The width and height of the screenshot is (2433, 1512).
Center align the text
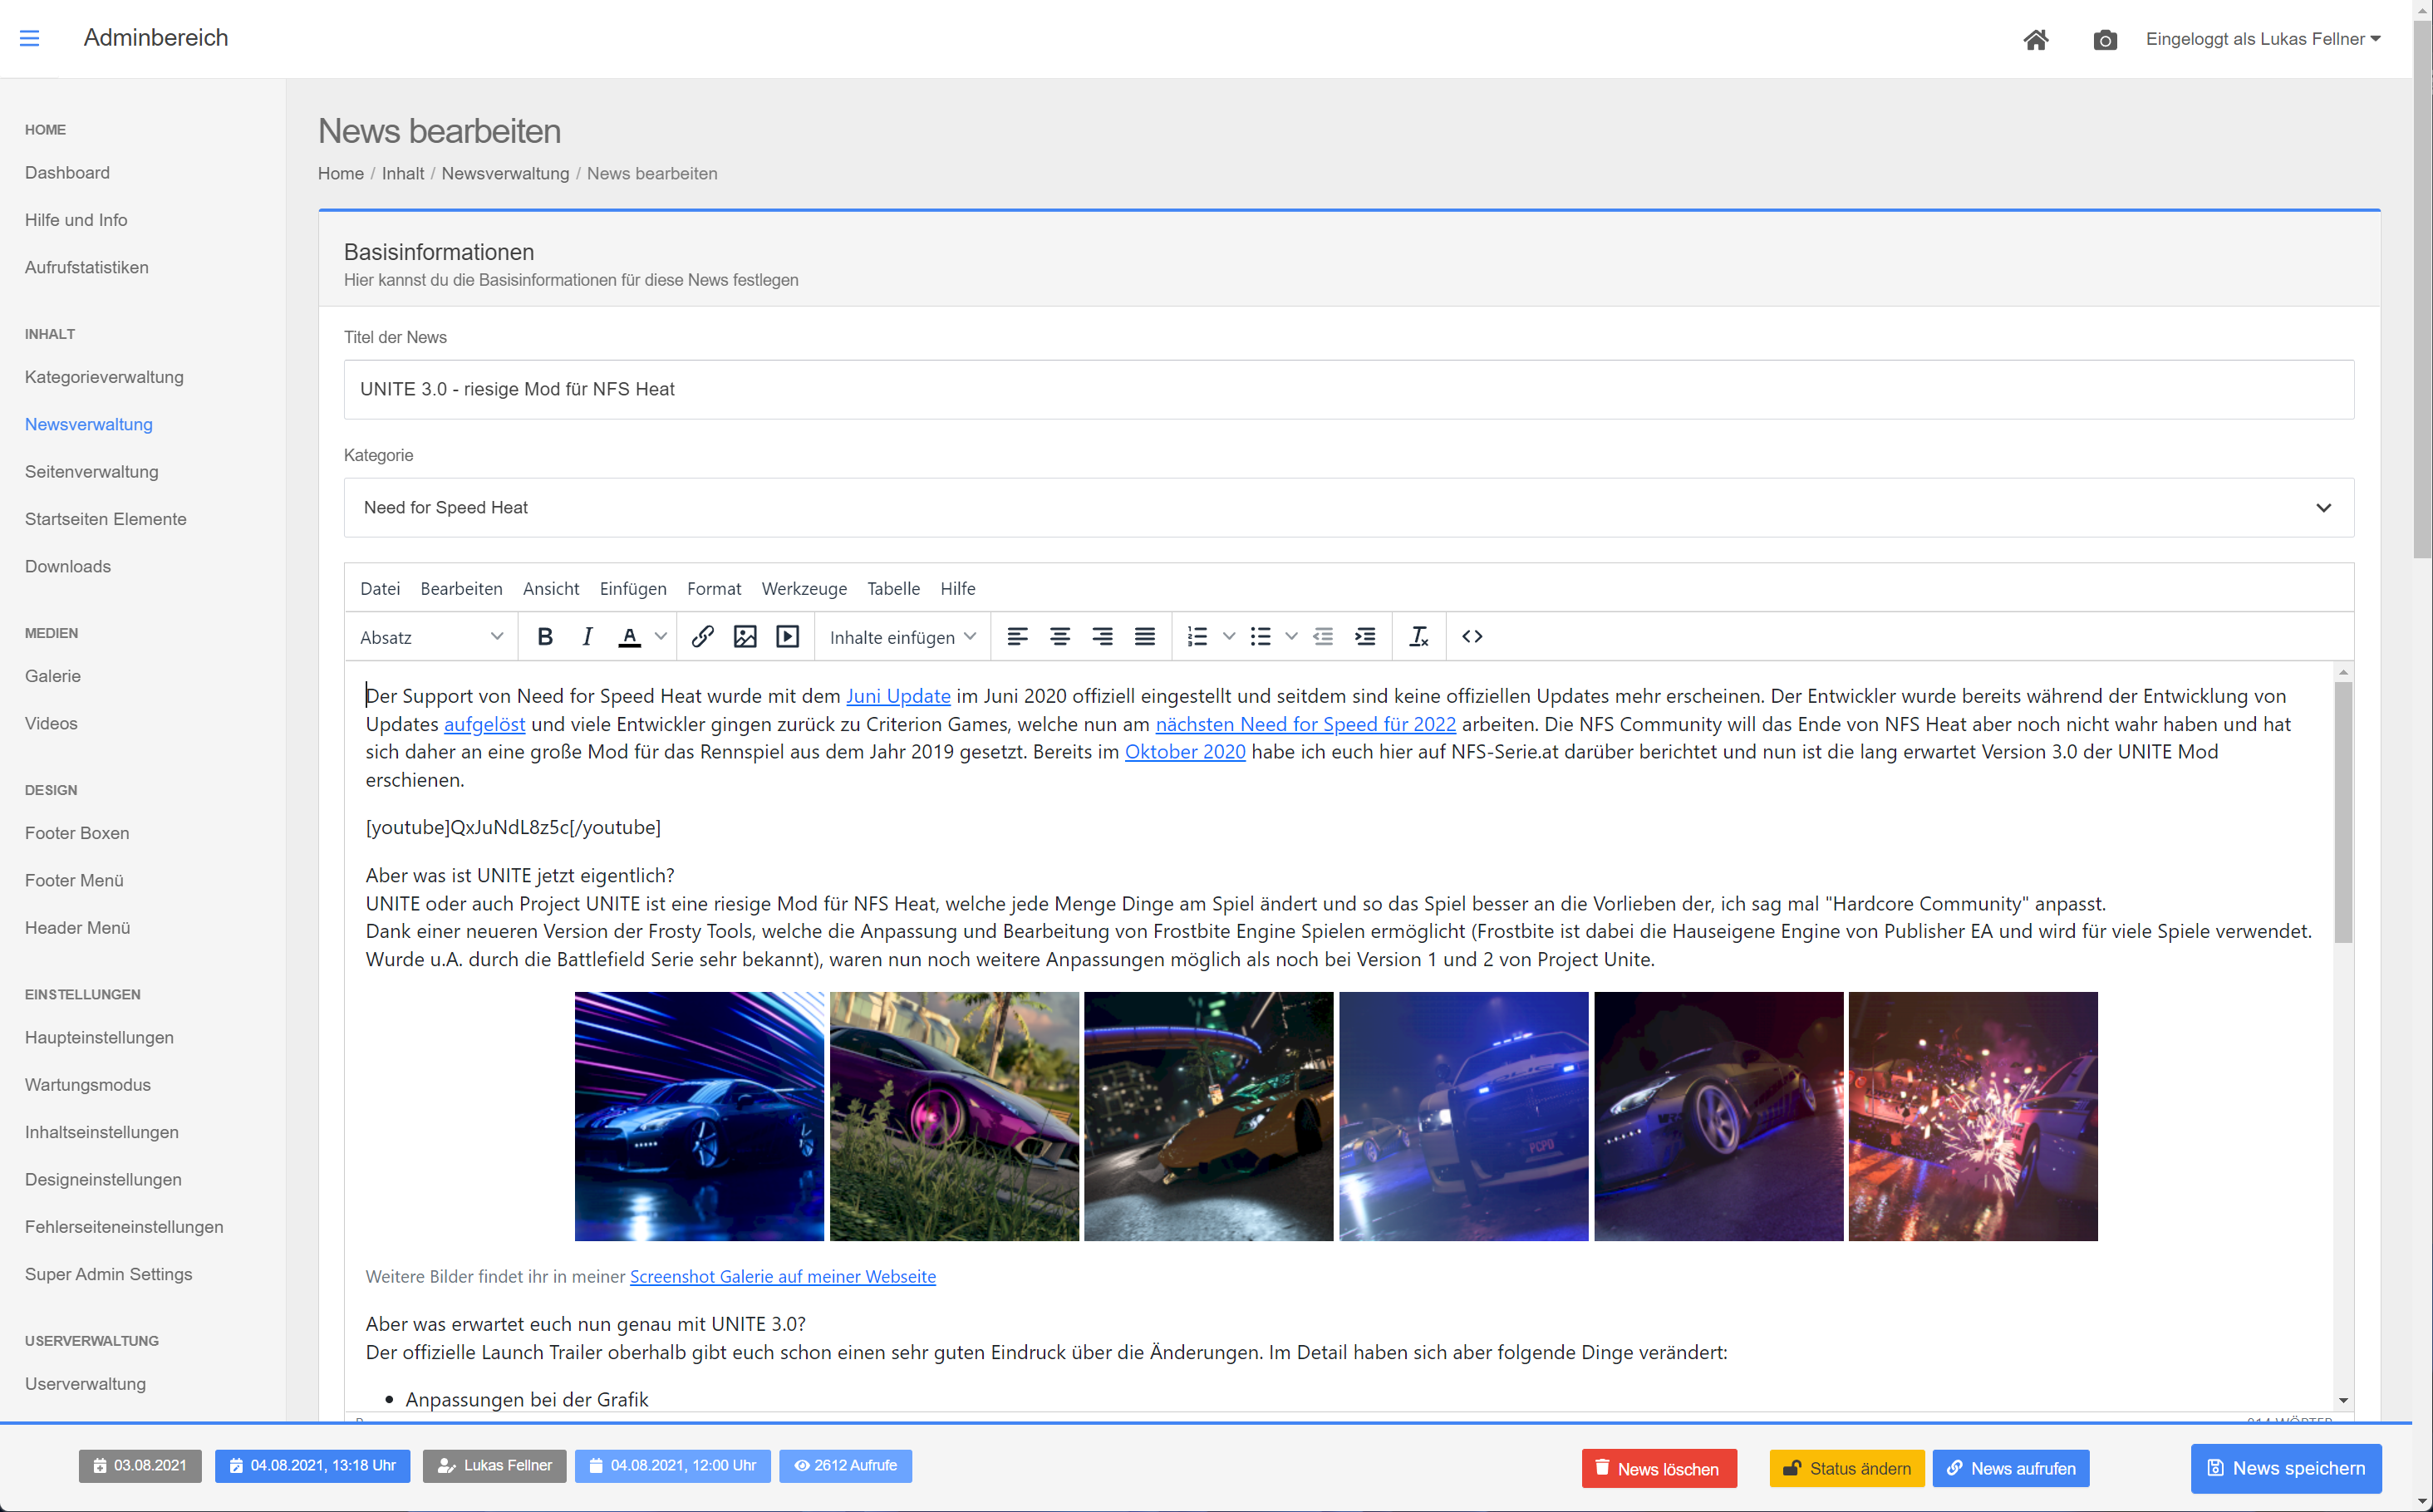[1060, 637]
